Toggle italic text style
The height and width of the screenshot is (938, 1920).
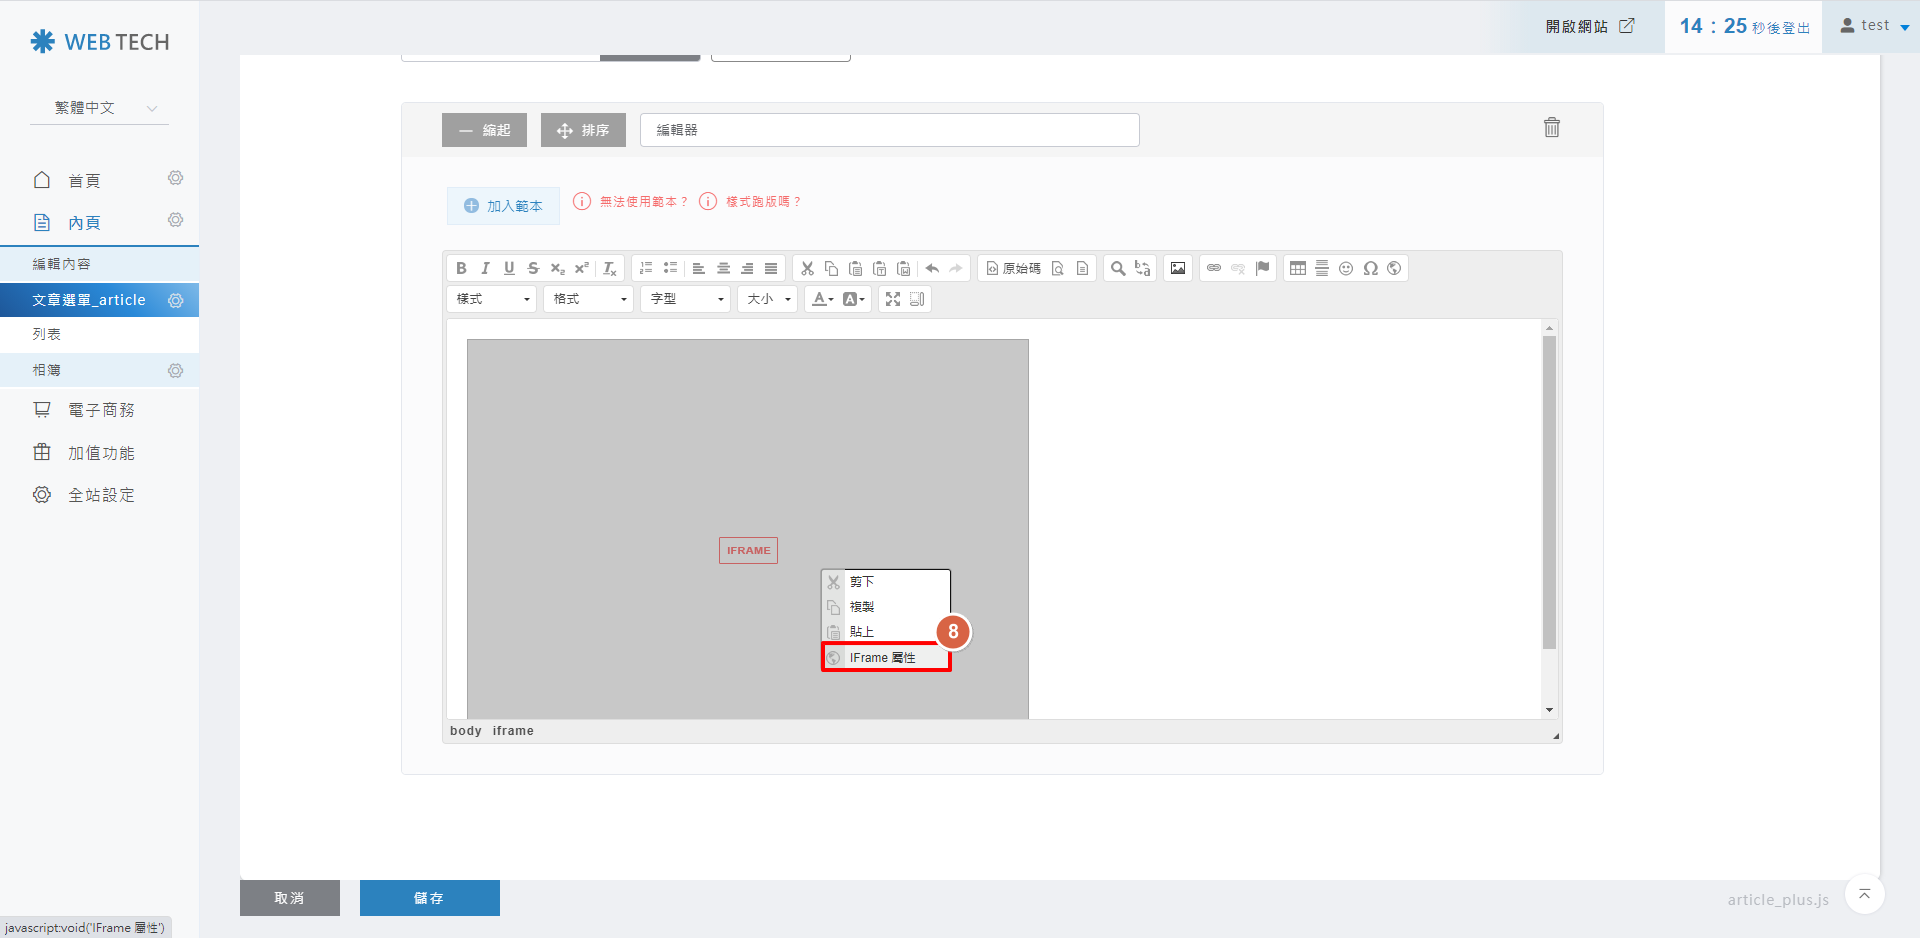coord(485,268)
